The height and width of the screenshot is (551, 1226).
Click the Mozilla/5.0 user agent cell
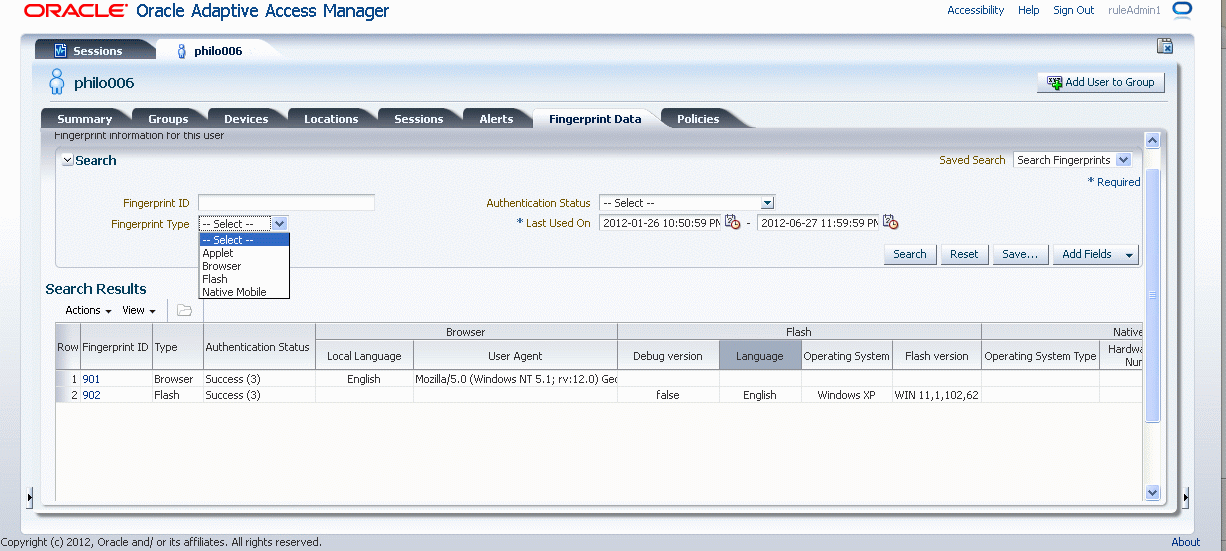pos(515,380)
